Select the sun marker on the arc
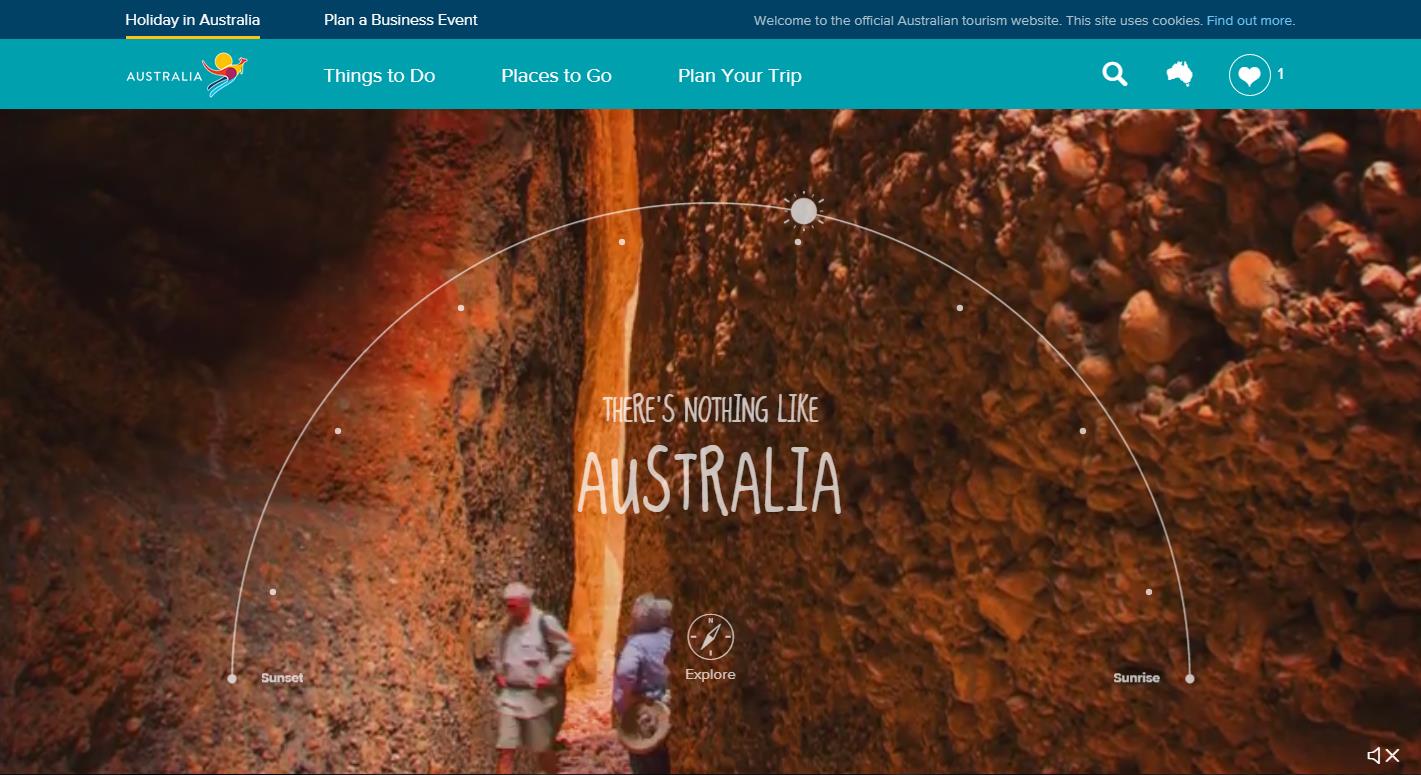The width and height of the screenshot is (1421, 775). 803,211
